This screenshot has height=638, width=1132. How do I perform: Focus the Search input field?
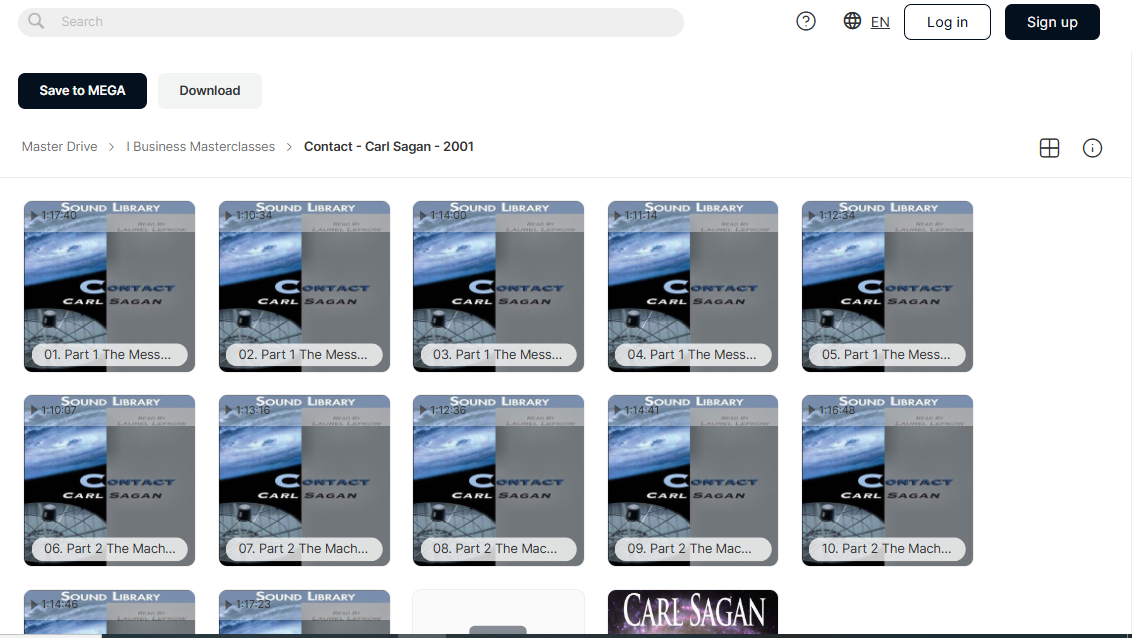351,22
